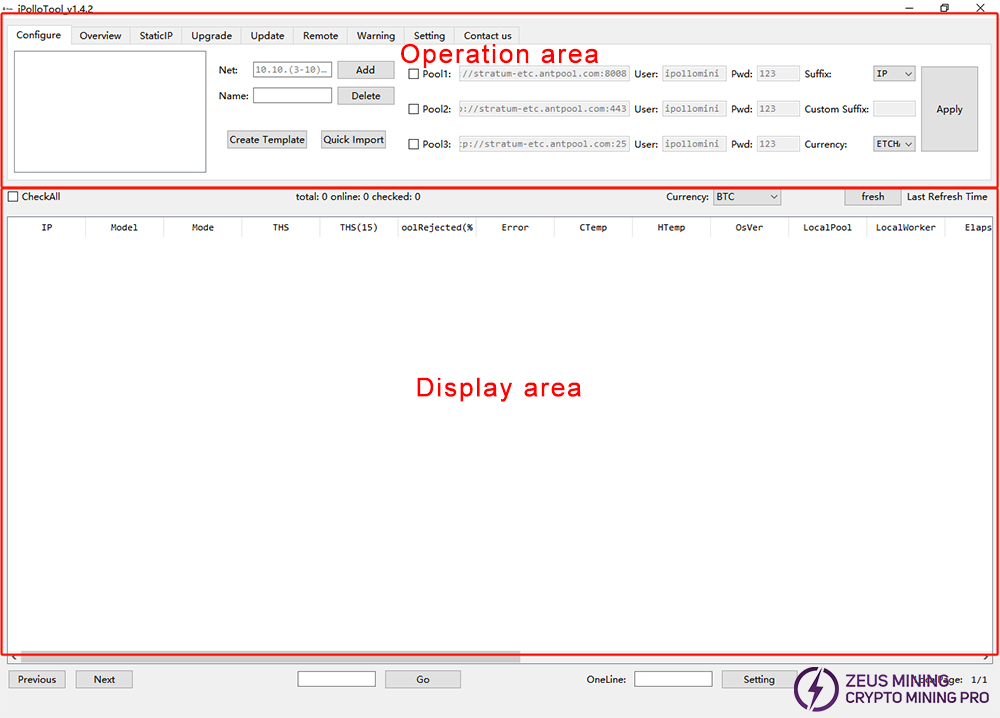Viewport: 1000px width, 718px height.
Task: Toggle the Pool3 checkbox
Action: coord(415,144)
